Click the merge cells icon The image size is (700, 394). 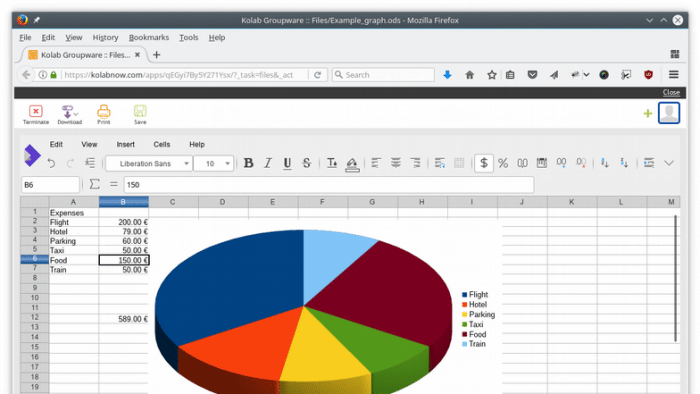pyautogui.click(x=459, y=163)
